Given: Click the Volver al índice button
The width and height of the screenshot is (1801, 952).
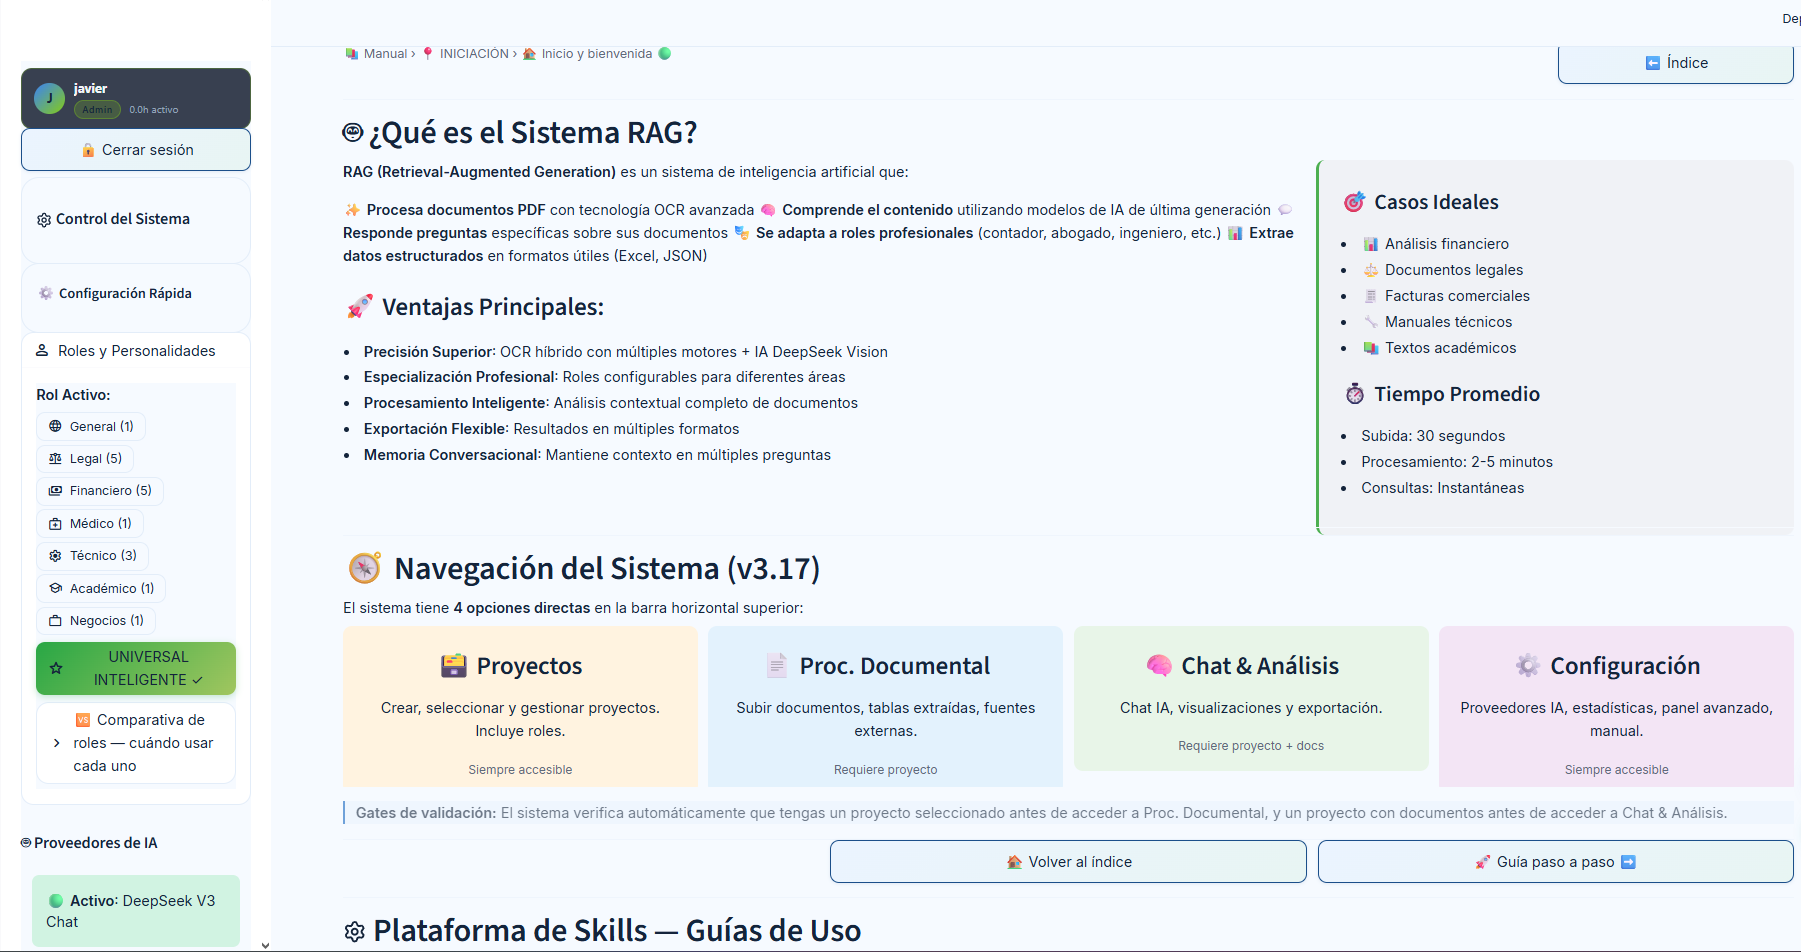Looking at the screenshot, I should tap(1068, 862).
